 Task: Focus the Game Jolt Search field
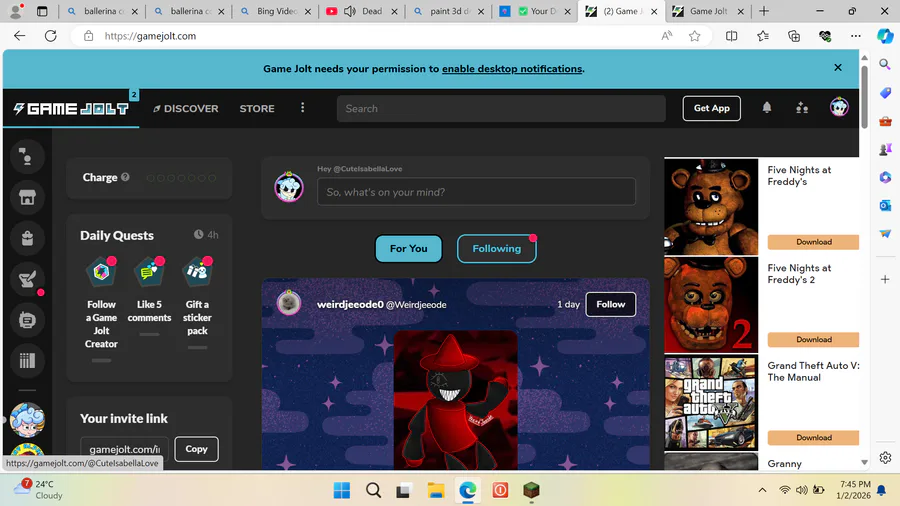point(501,108)
